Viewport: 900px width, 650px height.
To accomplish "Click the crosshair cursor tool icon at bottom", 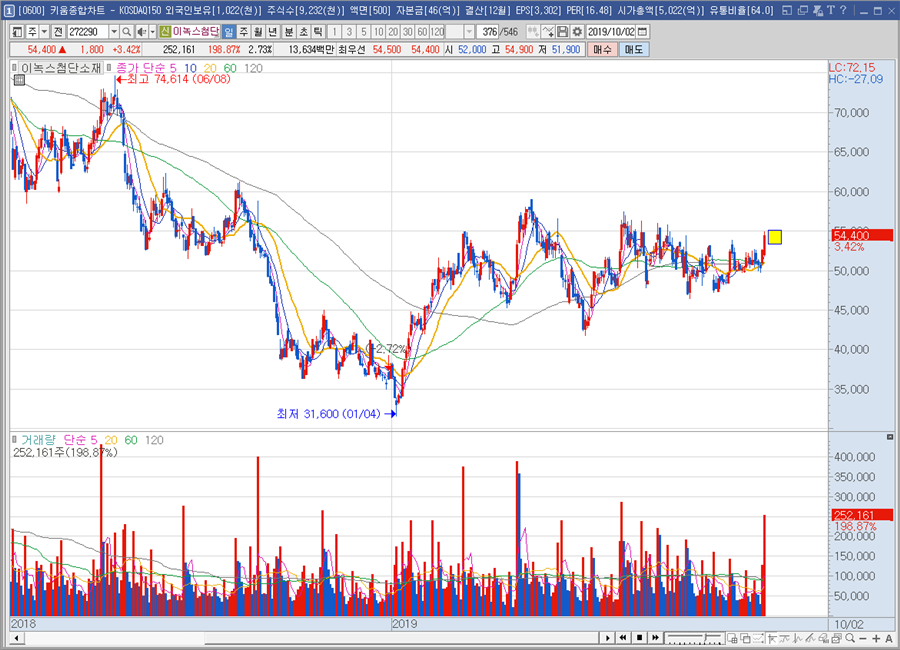I will 772,638.
